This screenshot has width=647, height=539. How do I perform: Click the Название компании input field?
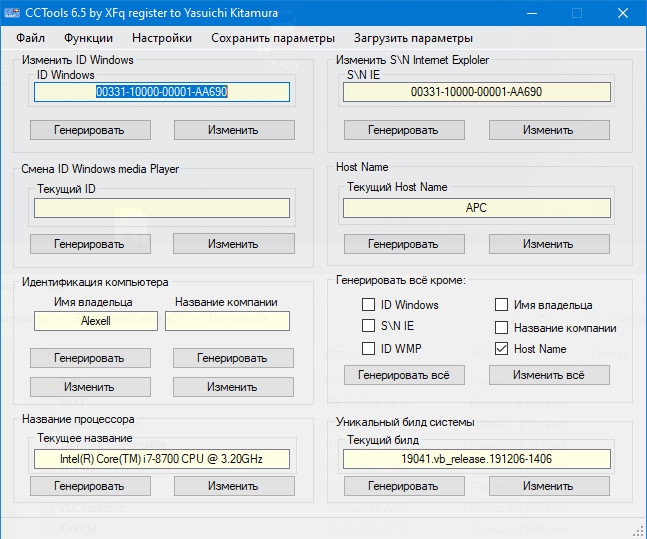click(x=227, y=321)
